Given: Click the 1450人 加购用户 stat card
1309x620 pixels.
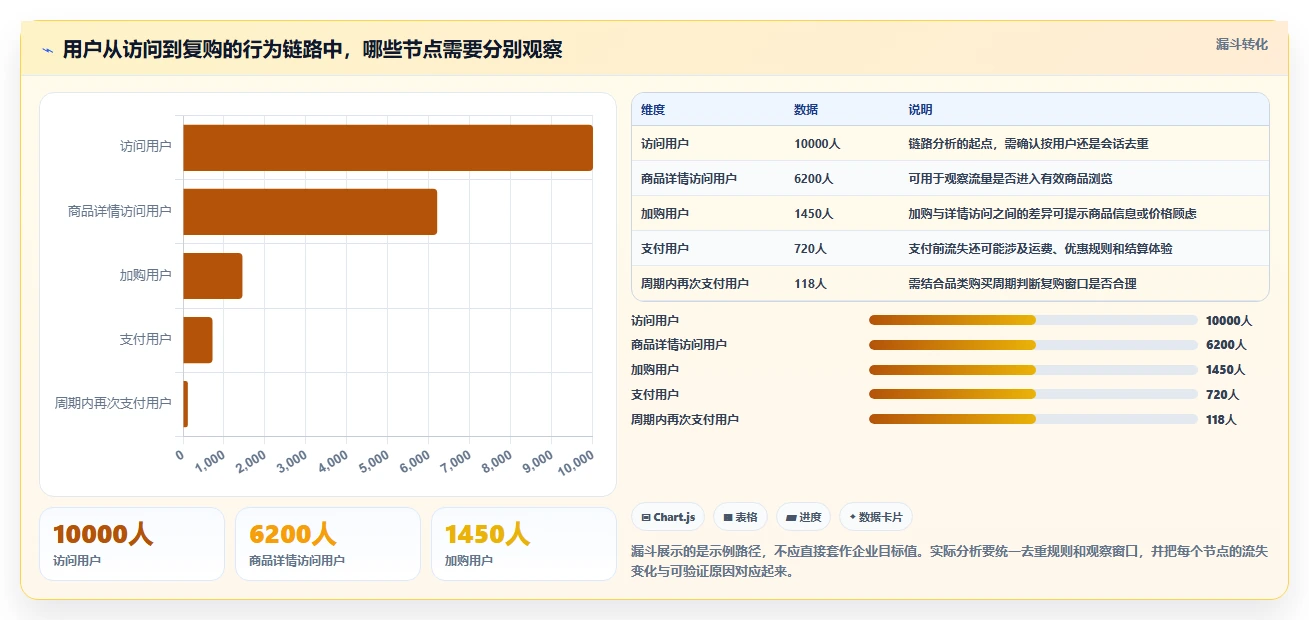Looking at the screenshot, I should (524, 544).
